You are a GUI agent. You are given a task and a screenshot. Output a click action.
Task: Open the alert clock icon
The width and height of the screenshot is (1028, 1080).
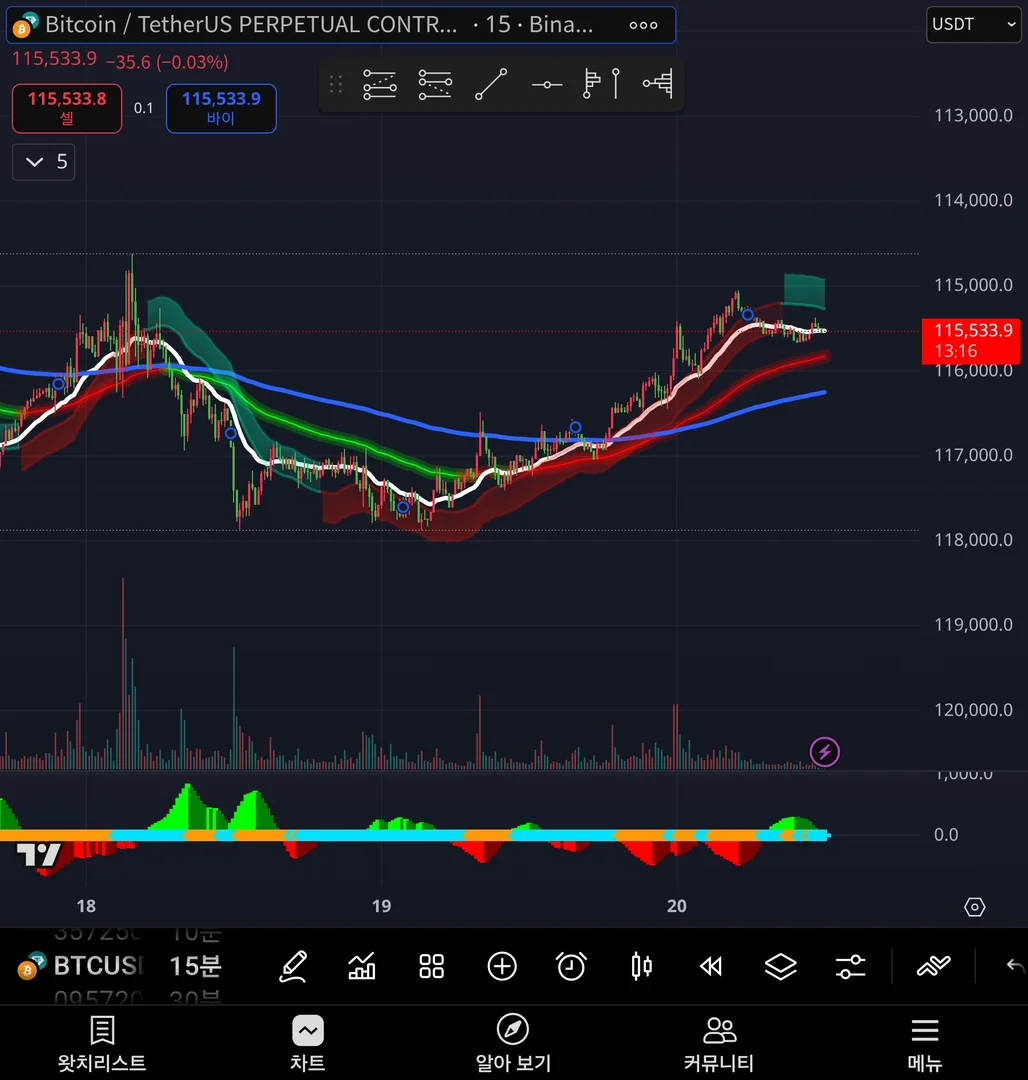[571, 966]
